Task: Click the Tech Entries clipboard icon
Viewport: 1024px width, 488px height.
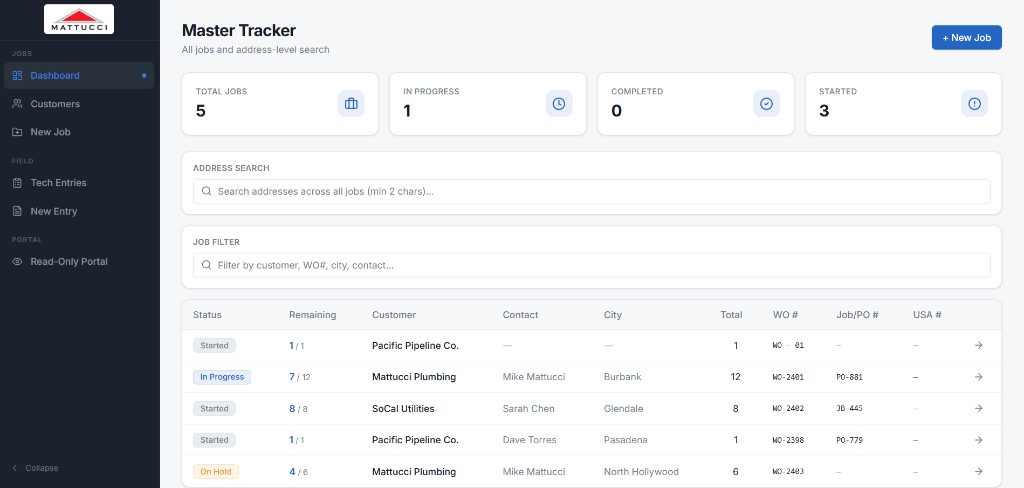Action: 18,183
